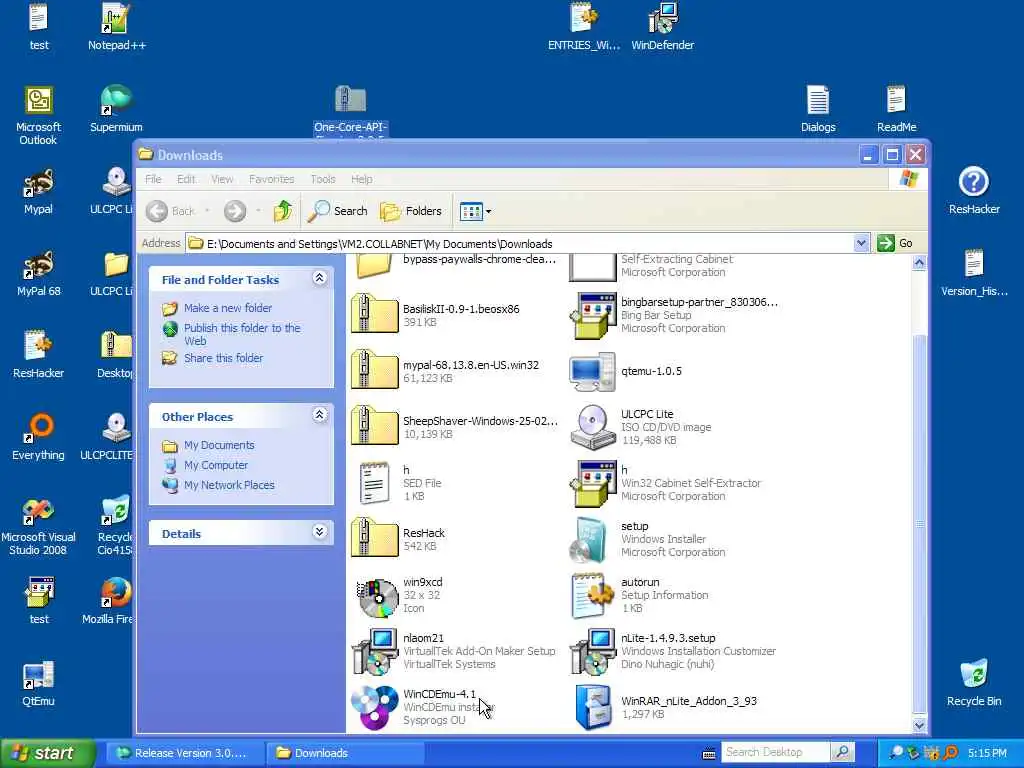Select the mypal-68.13.8.en-US.win32 archive

click(x=445, y=371)
